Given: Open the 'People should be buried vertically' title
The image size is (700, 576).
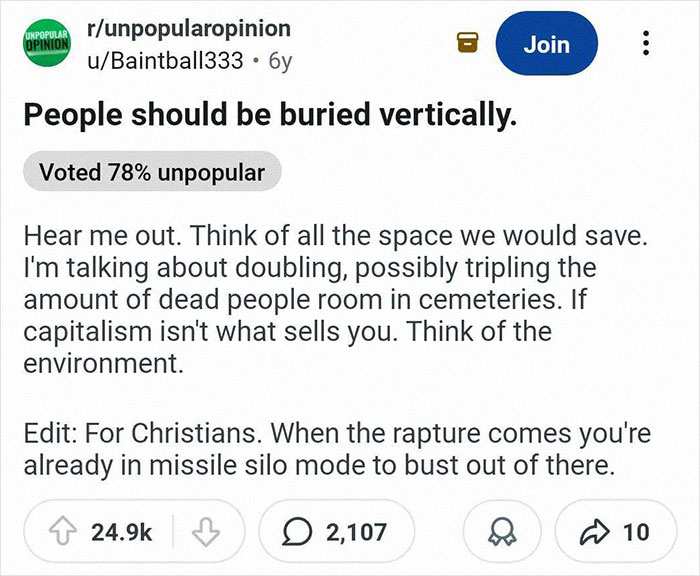Looking at the screenshot, I should pyautogui.click(x=271, y=114).
